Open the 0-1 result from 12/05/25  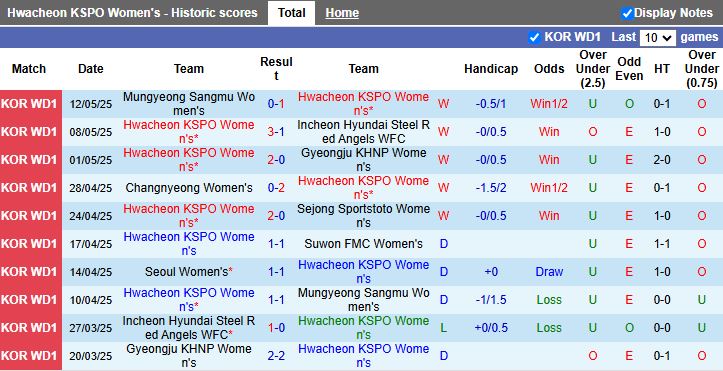[276, 104]
